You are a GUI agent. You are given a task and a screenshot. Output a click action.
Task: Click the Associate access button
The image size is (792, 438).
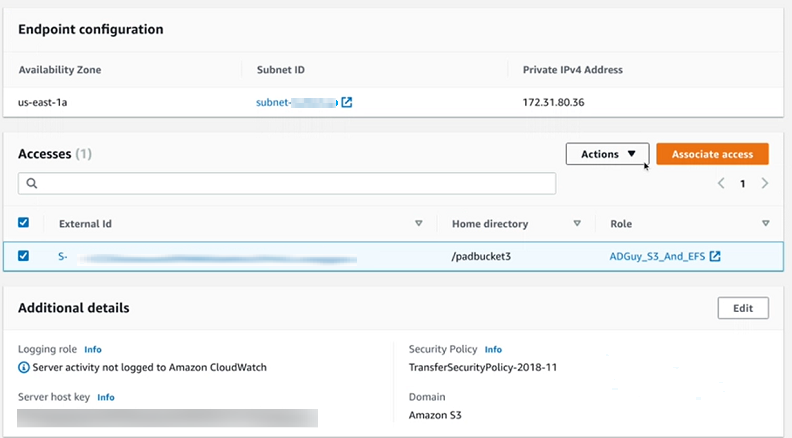(x=712, y=154)
